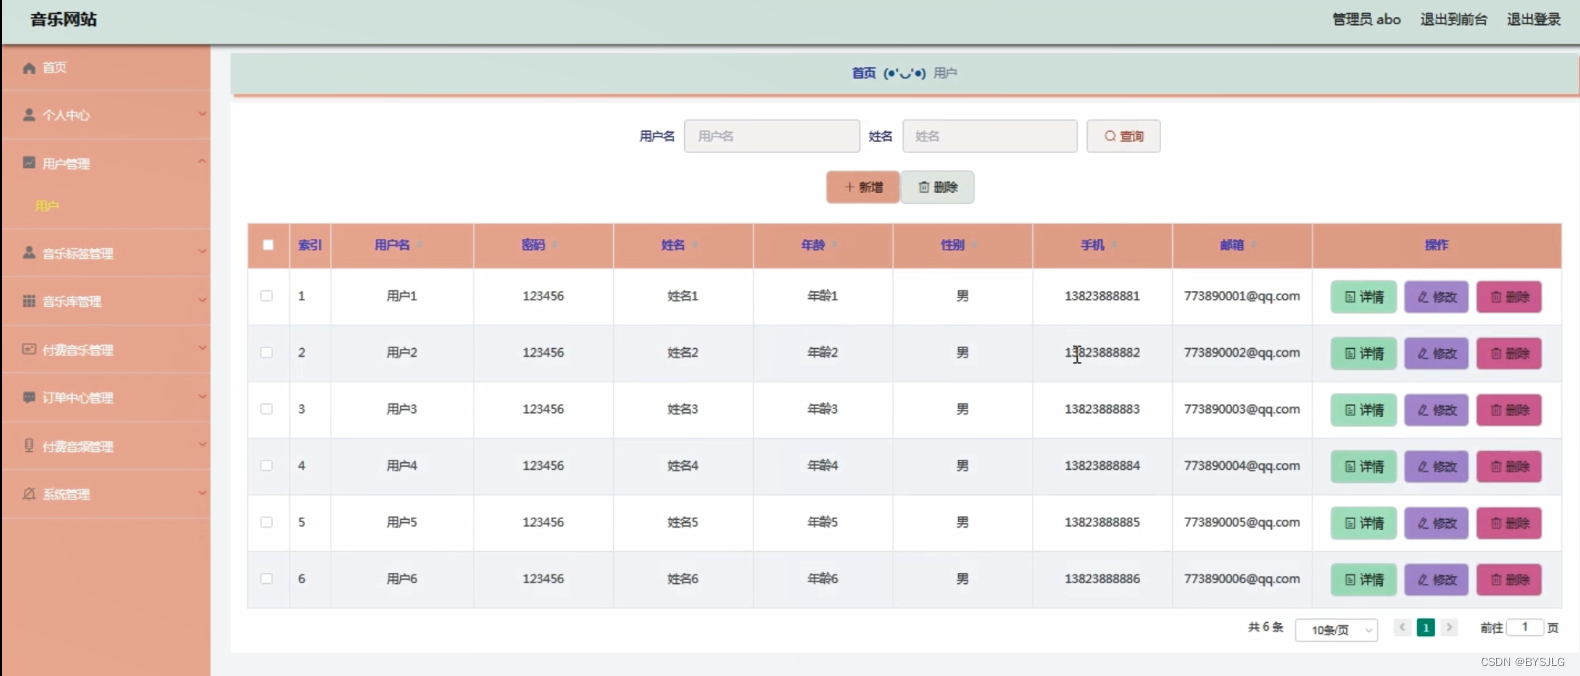The height and width of the screenshot is (676, 1580).
Task: Click the microphone icon for 付费音源管理
Action: point(29,446)
